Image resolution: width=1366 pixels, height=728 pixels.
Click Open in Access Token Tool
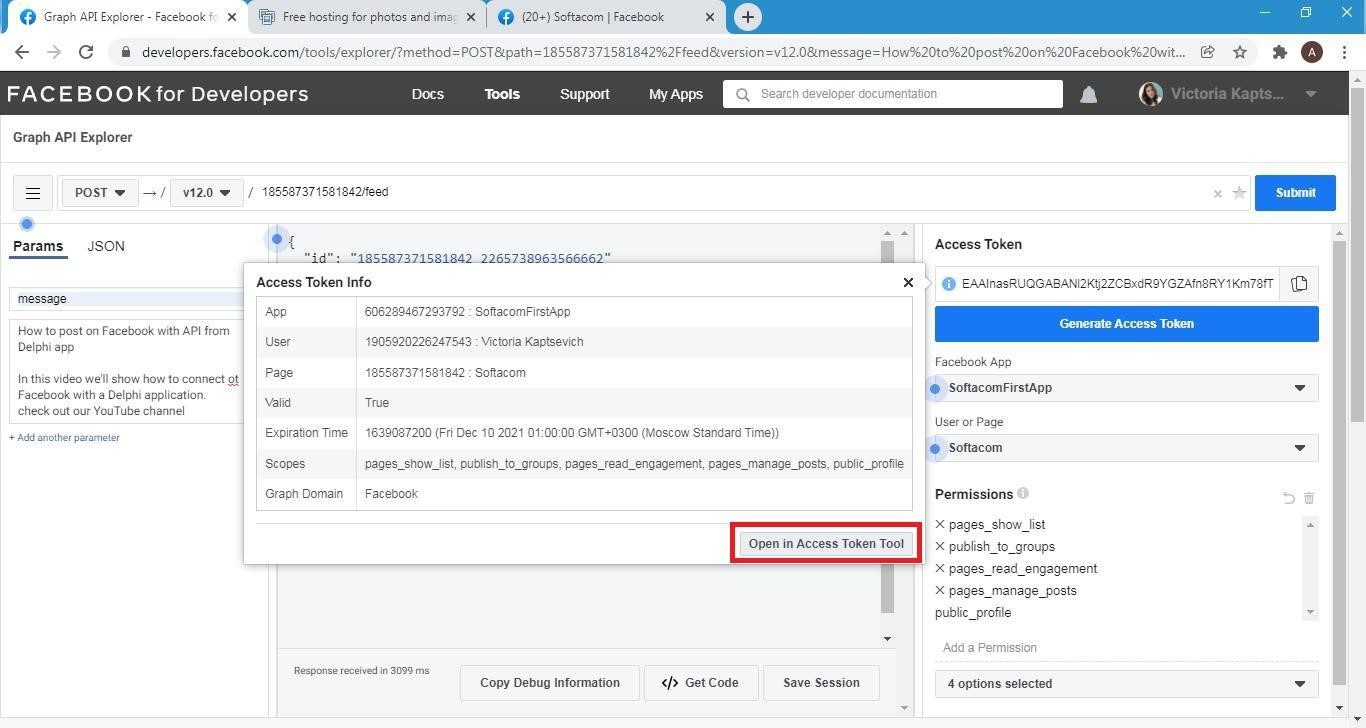click(x=826, y=544)
